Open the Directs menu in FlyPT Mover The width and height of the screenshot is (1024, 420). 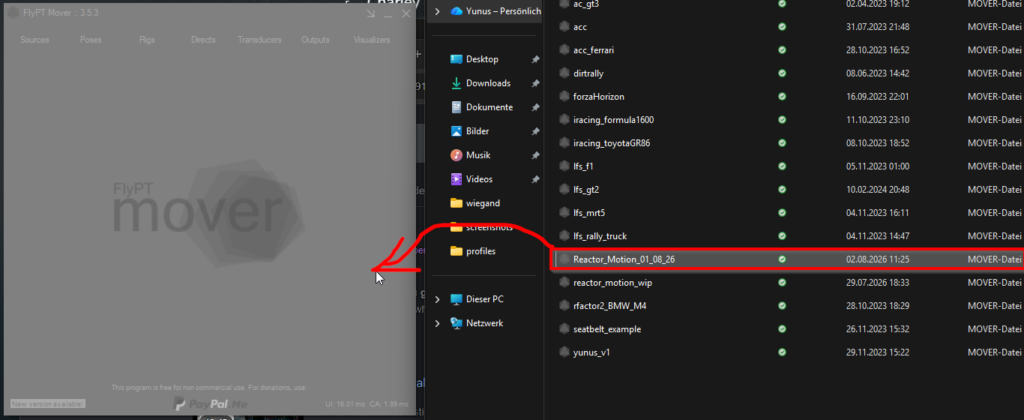pyautogui.click(x=203, y=40)
